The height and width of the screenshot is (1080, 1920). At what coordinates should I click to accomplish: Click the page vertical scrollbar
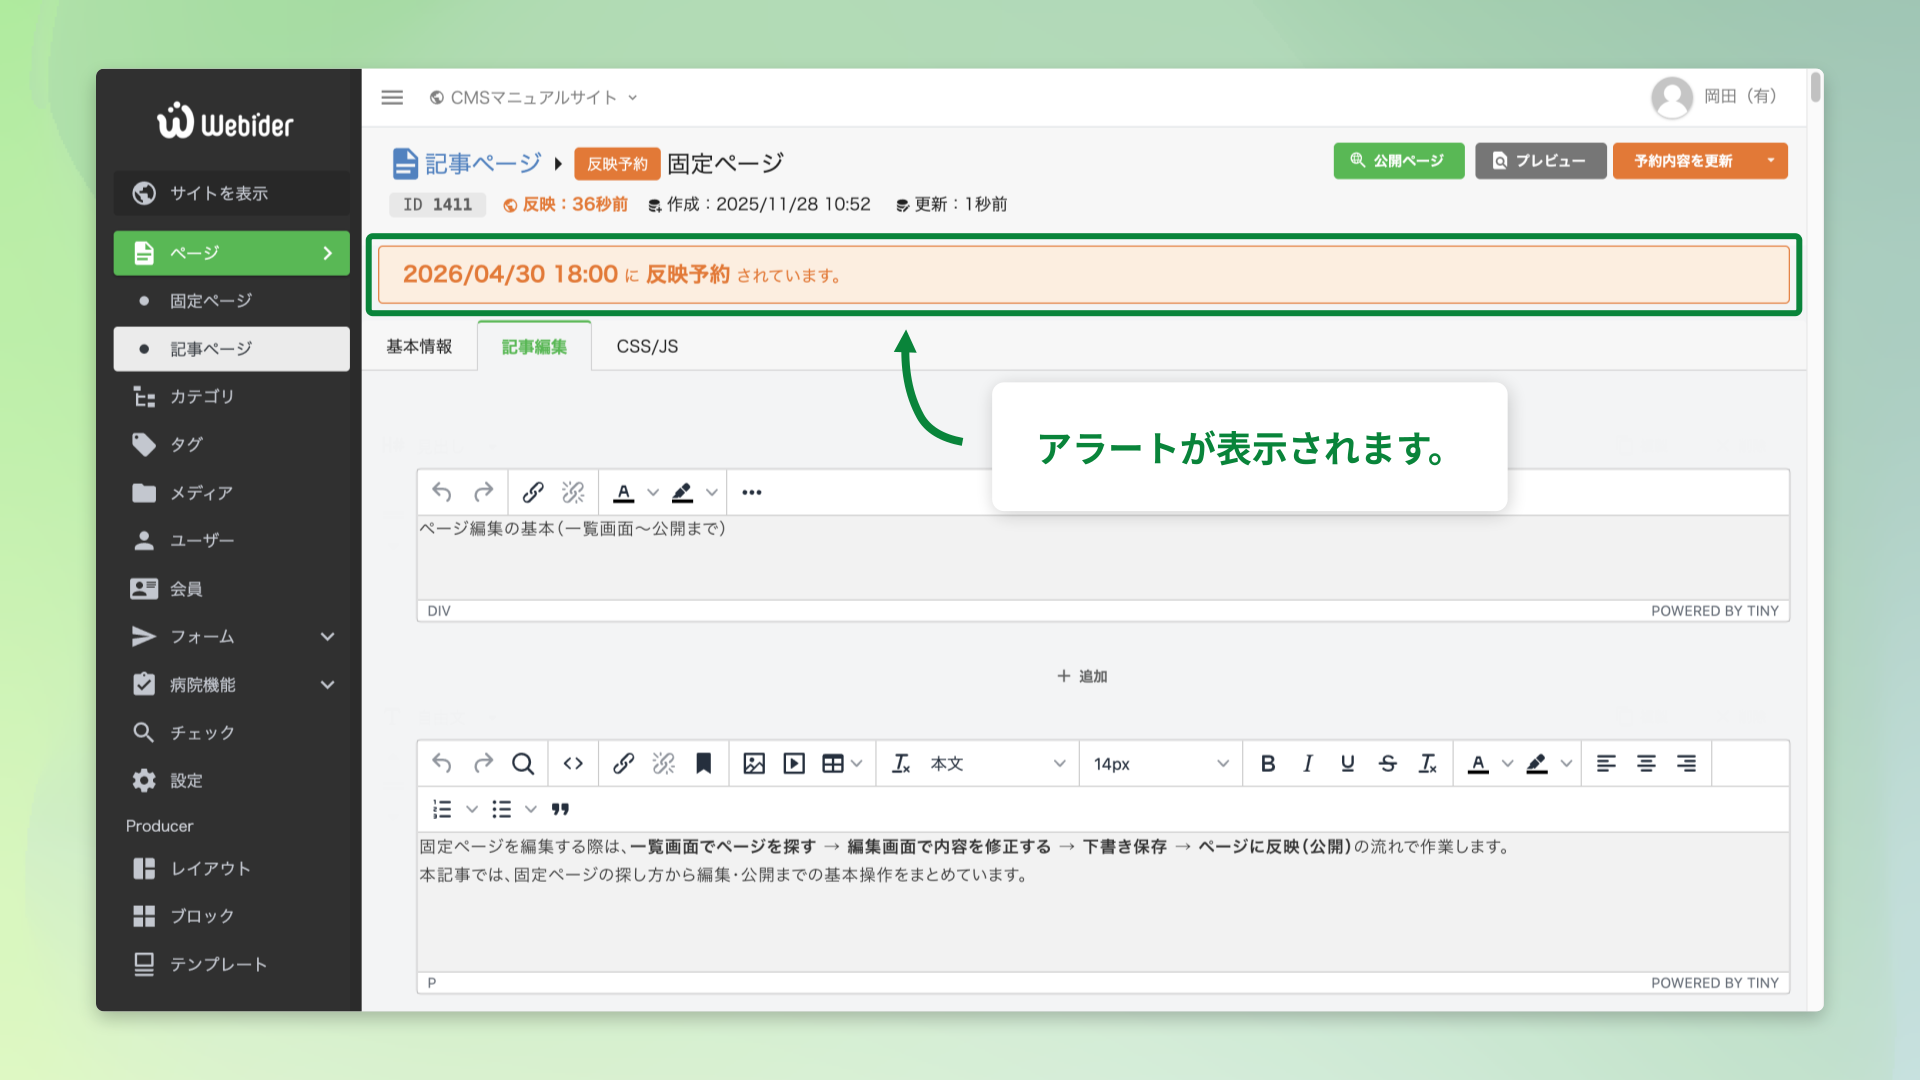[1815, 86]
